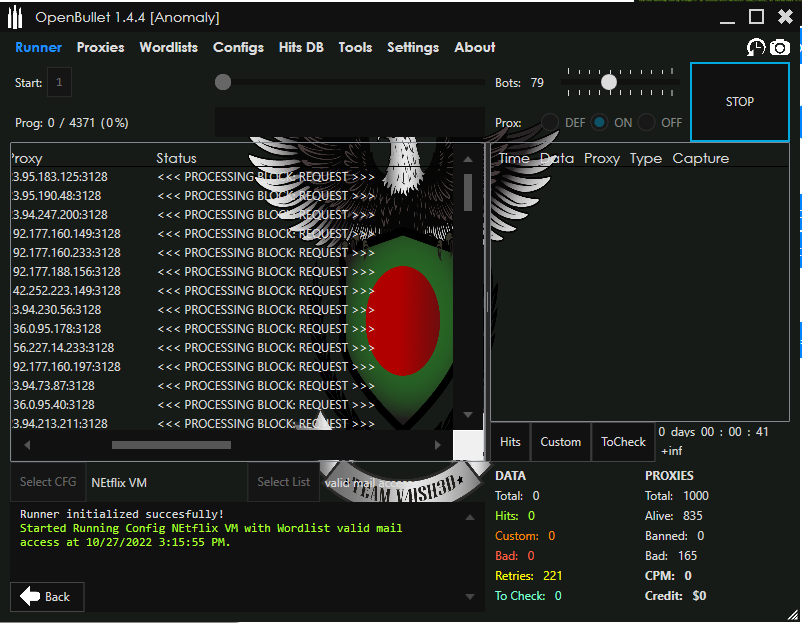Click the "Retries: 221" statistic
This screenshot has width=802, height=624.
(528, 576)
